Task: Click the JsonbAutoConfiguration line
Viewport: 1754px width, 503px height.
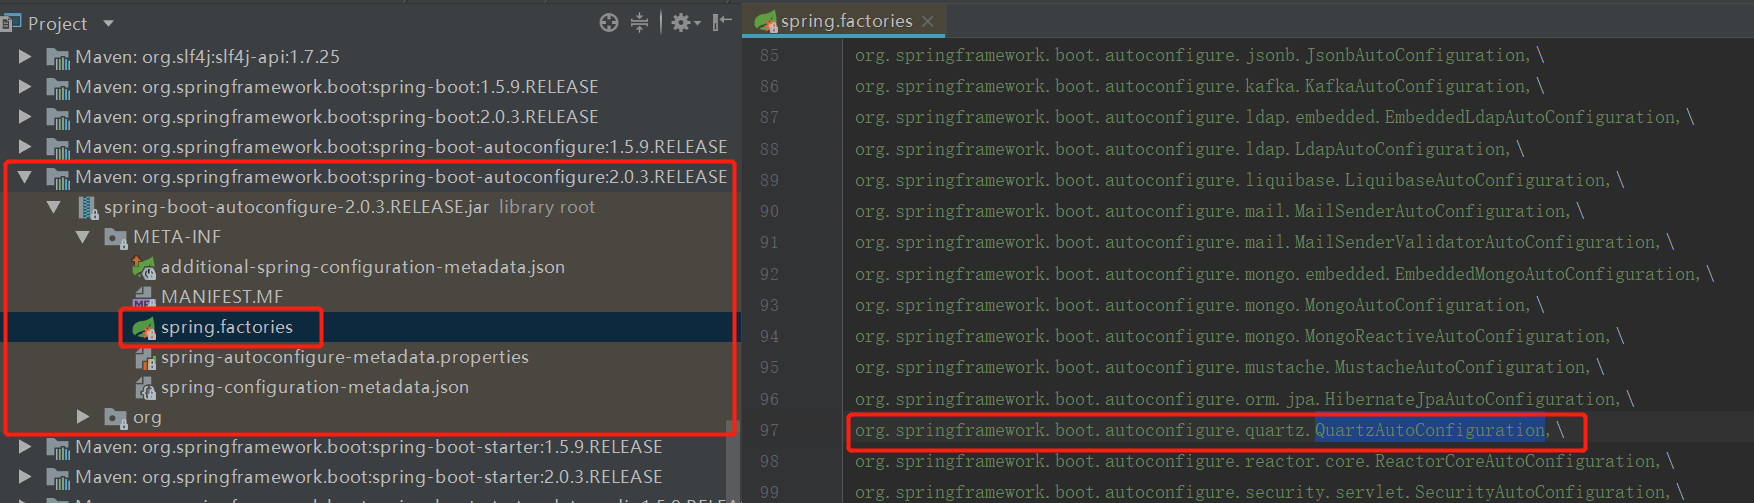Action: [x=1200, y=55]
